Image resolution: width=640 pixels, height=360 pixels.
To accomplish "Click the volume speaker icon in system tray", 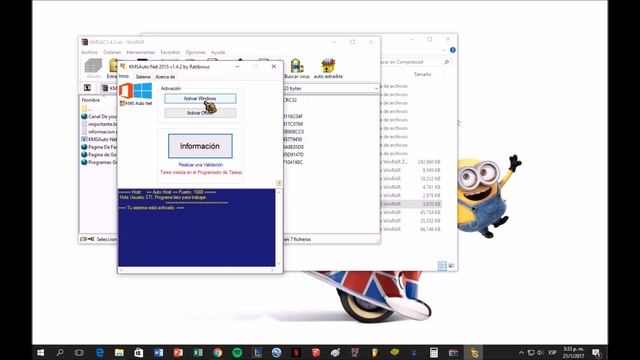I will pyautogui.click(x=540, y=353).
